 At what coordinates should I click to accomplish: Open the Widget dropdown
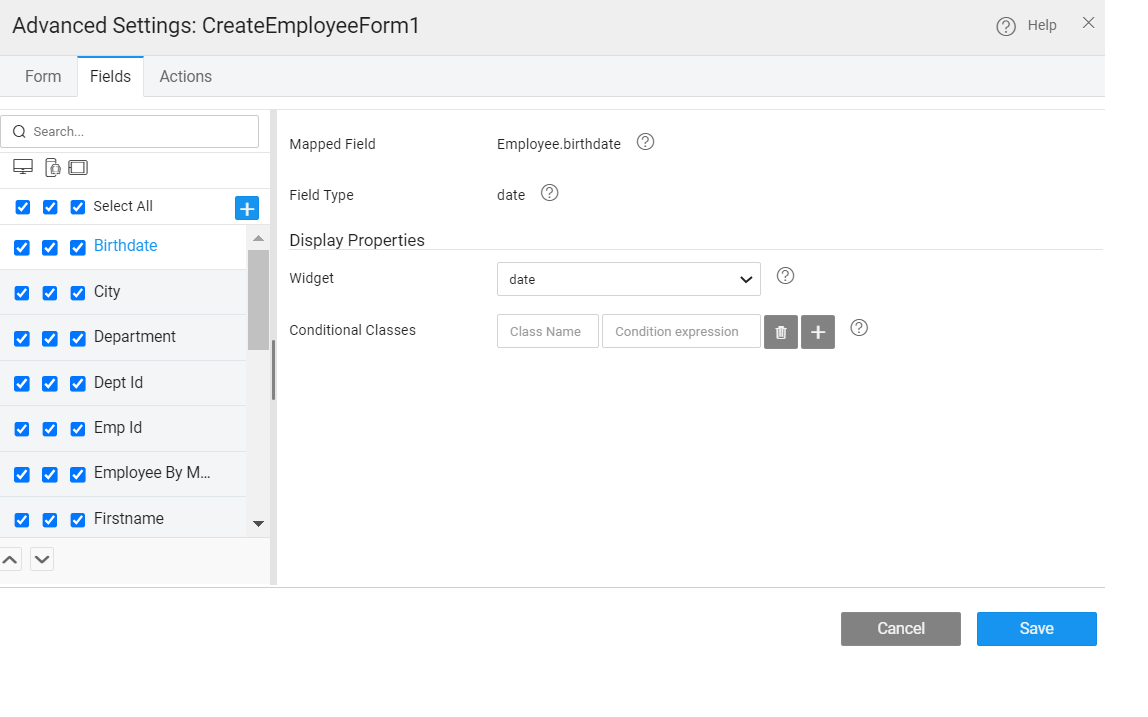(628, 280)
